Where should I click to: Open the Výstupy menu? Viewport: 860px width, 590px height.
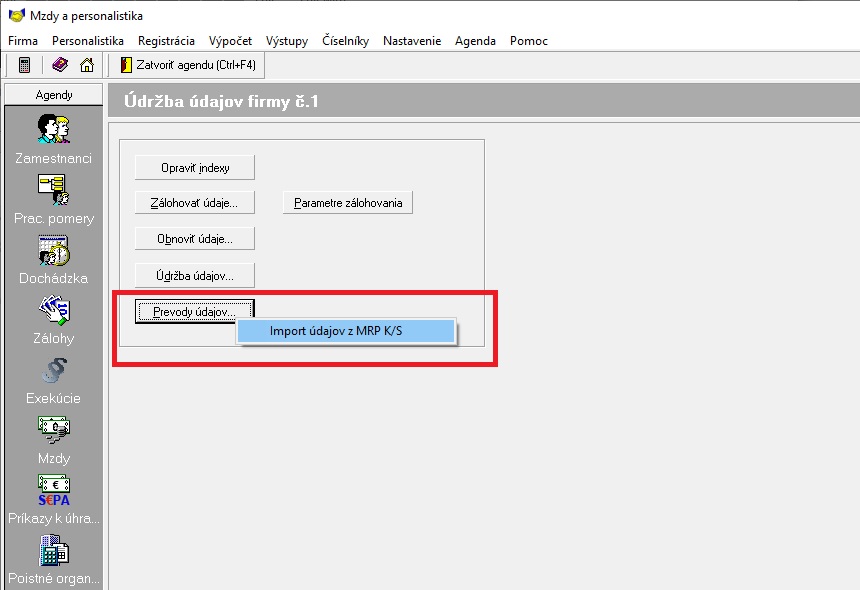point(287,41)
